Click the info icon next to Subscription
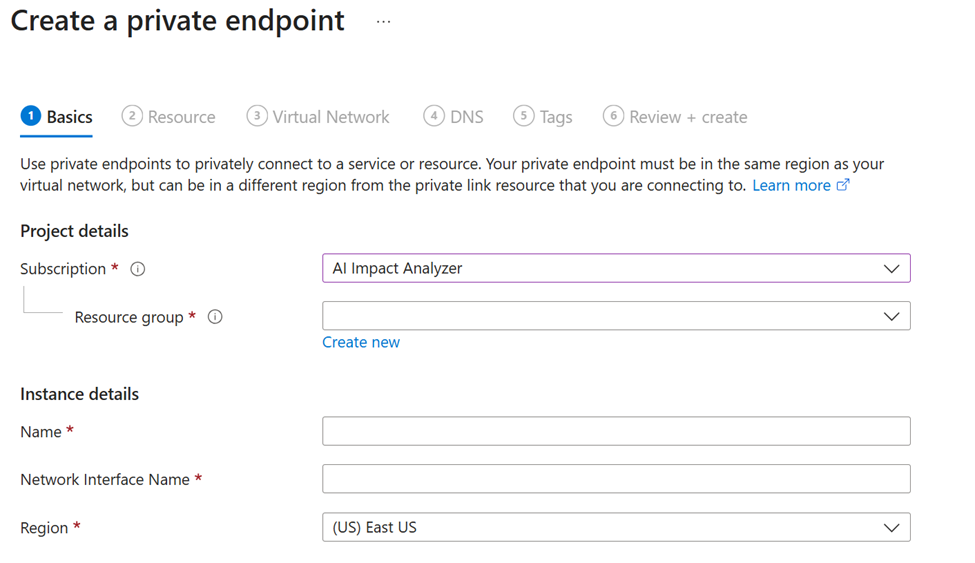975x563 pixels. click(x=138, y=269)
